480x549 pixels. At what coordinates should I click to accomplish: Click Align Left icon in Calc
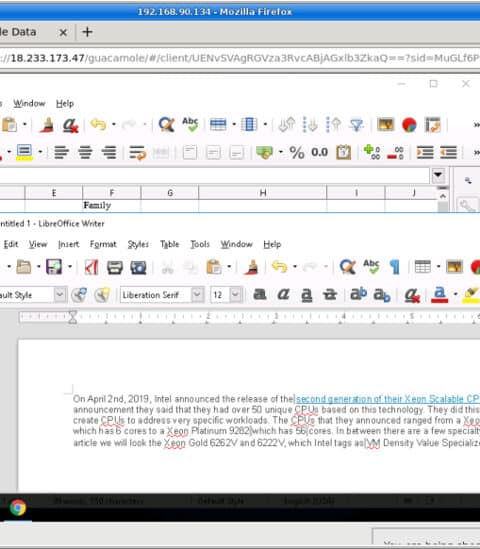pyautogui.click(x=62, y=152)
